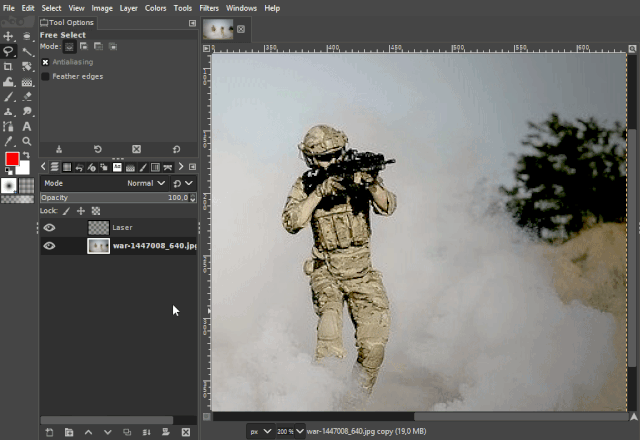Open the Select menu

point(51,8)
